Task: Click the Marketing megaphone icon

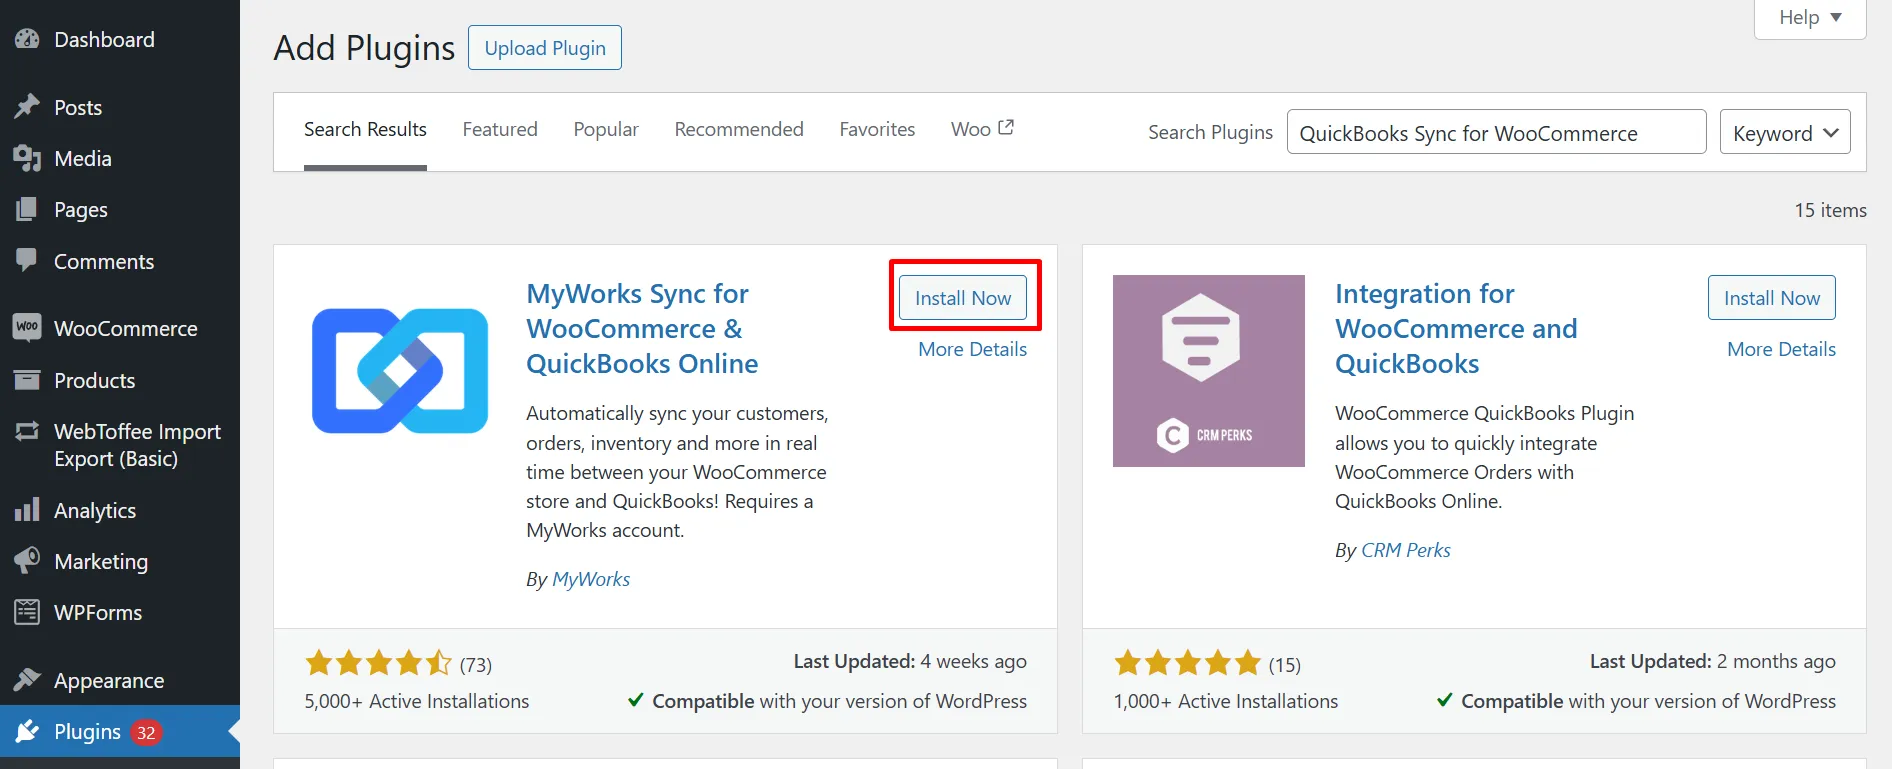Action: [27, 560]
